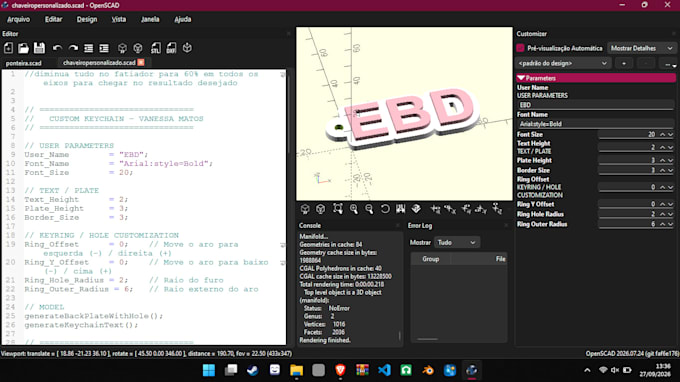Open the <padrão do design> preset dropdown

coord(563,63)
